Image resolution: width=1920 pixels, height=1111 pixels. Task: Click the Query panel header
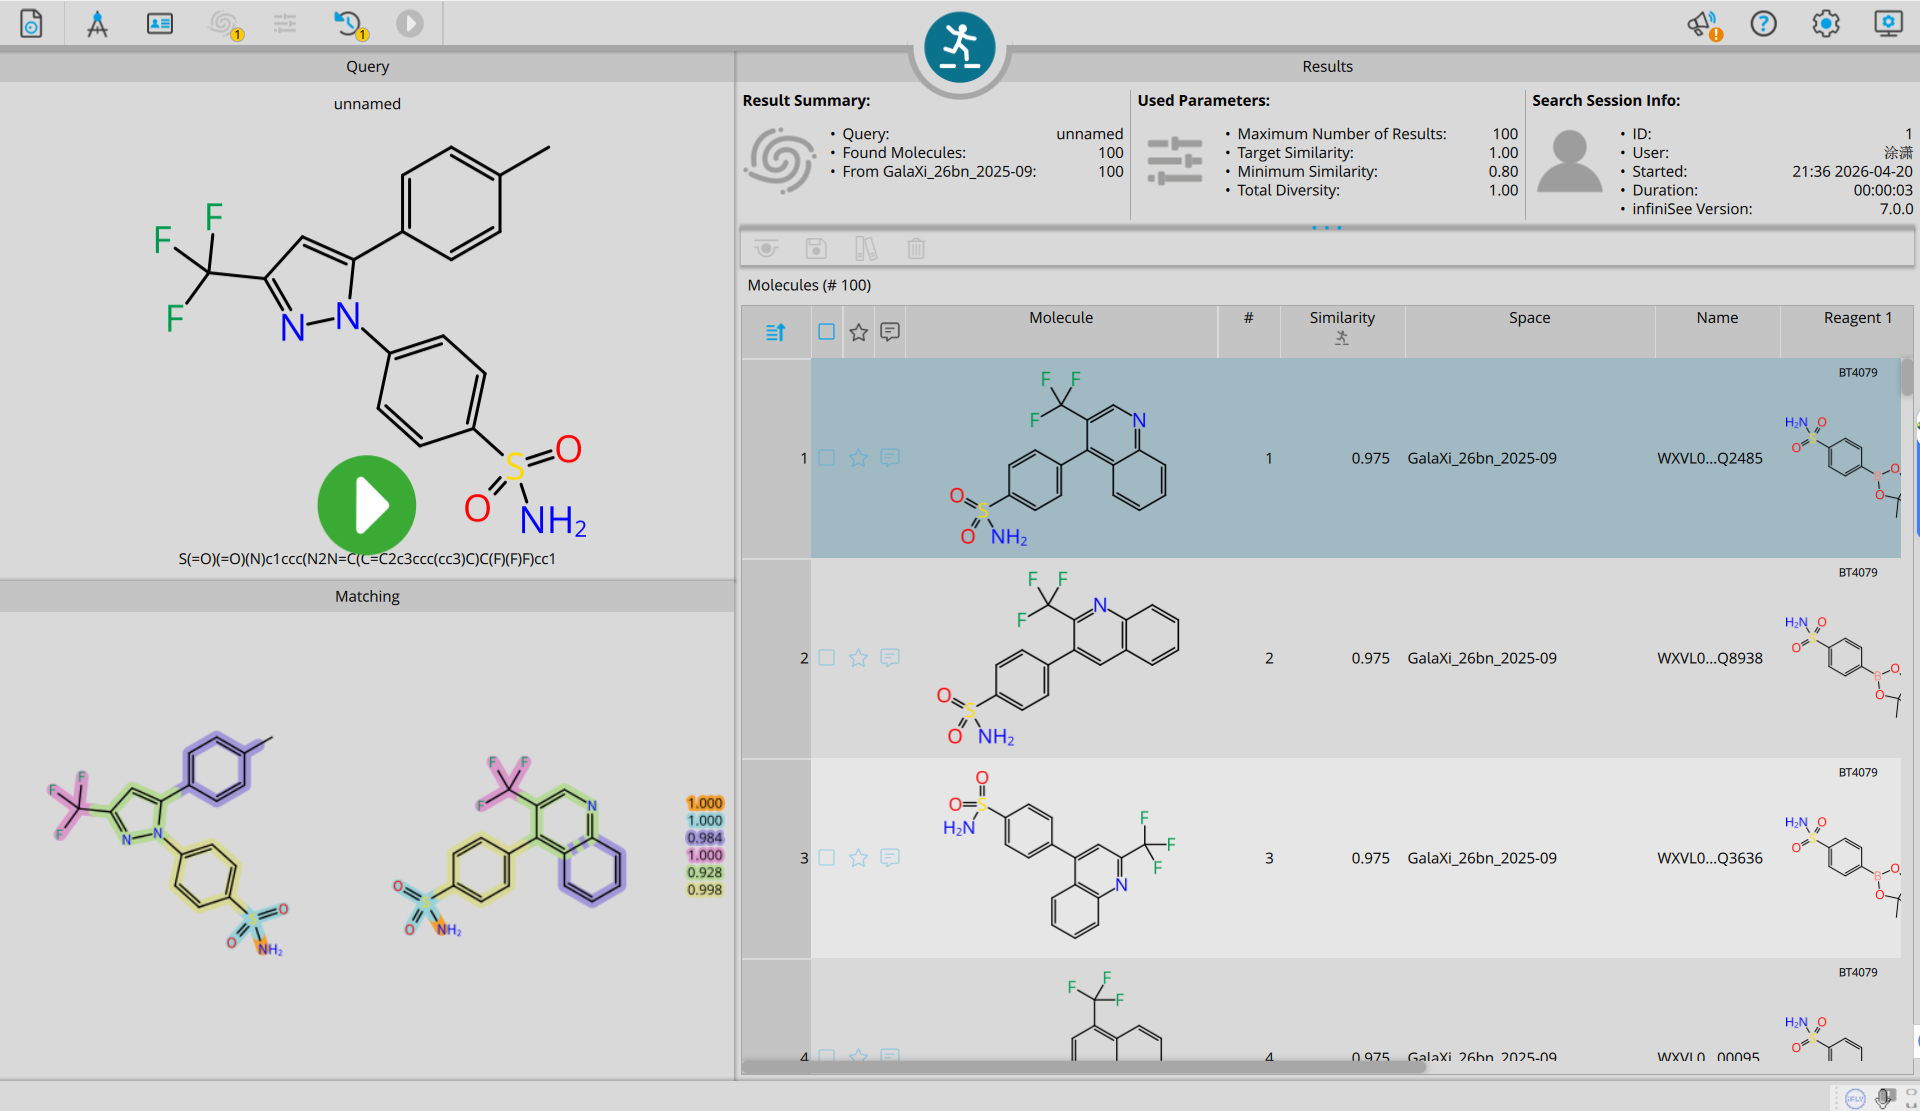(x=367, y=66)
